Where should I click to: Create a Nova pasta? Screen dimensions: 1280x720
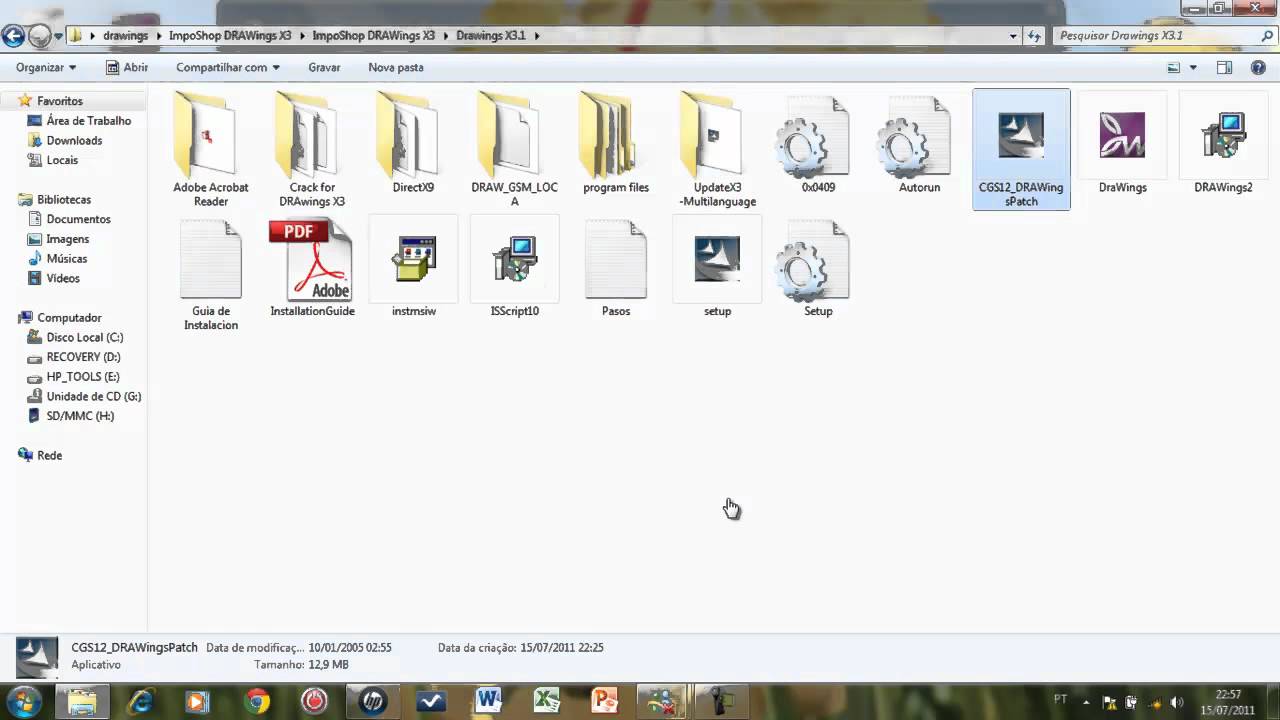(x=396, y=67)
